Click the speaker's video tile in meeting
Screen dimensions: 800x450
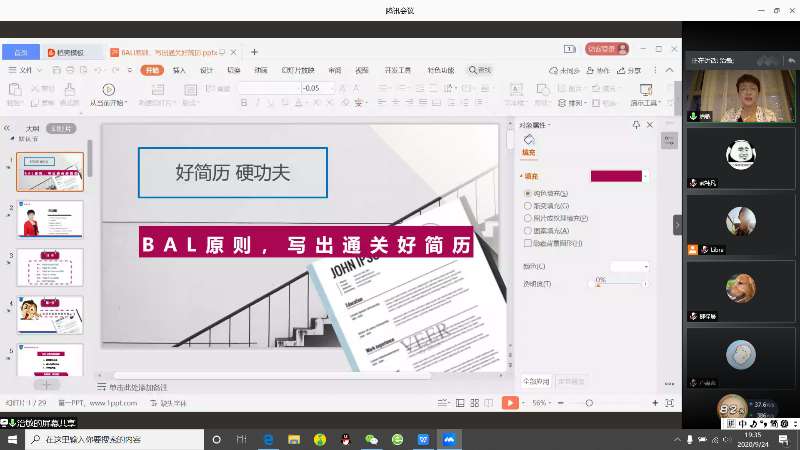click(741, 96)
